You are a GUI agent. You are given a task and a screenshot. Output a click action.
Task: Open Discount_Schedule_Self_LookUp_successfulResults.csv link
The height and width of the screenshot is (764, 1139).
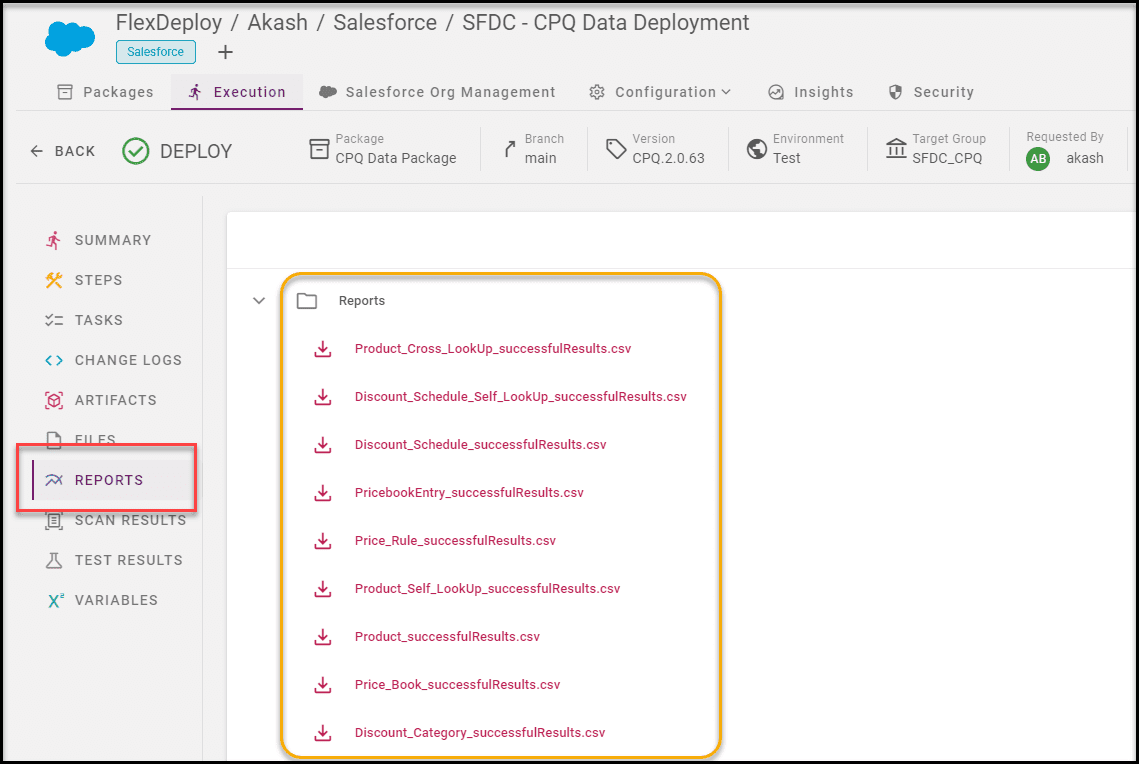[520, 397]
